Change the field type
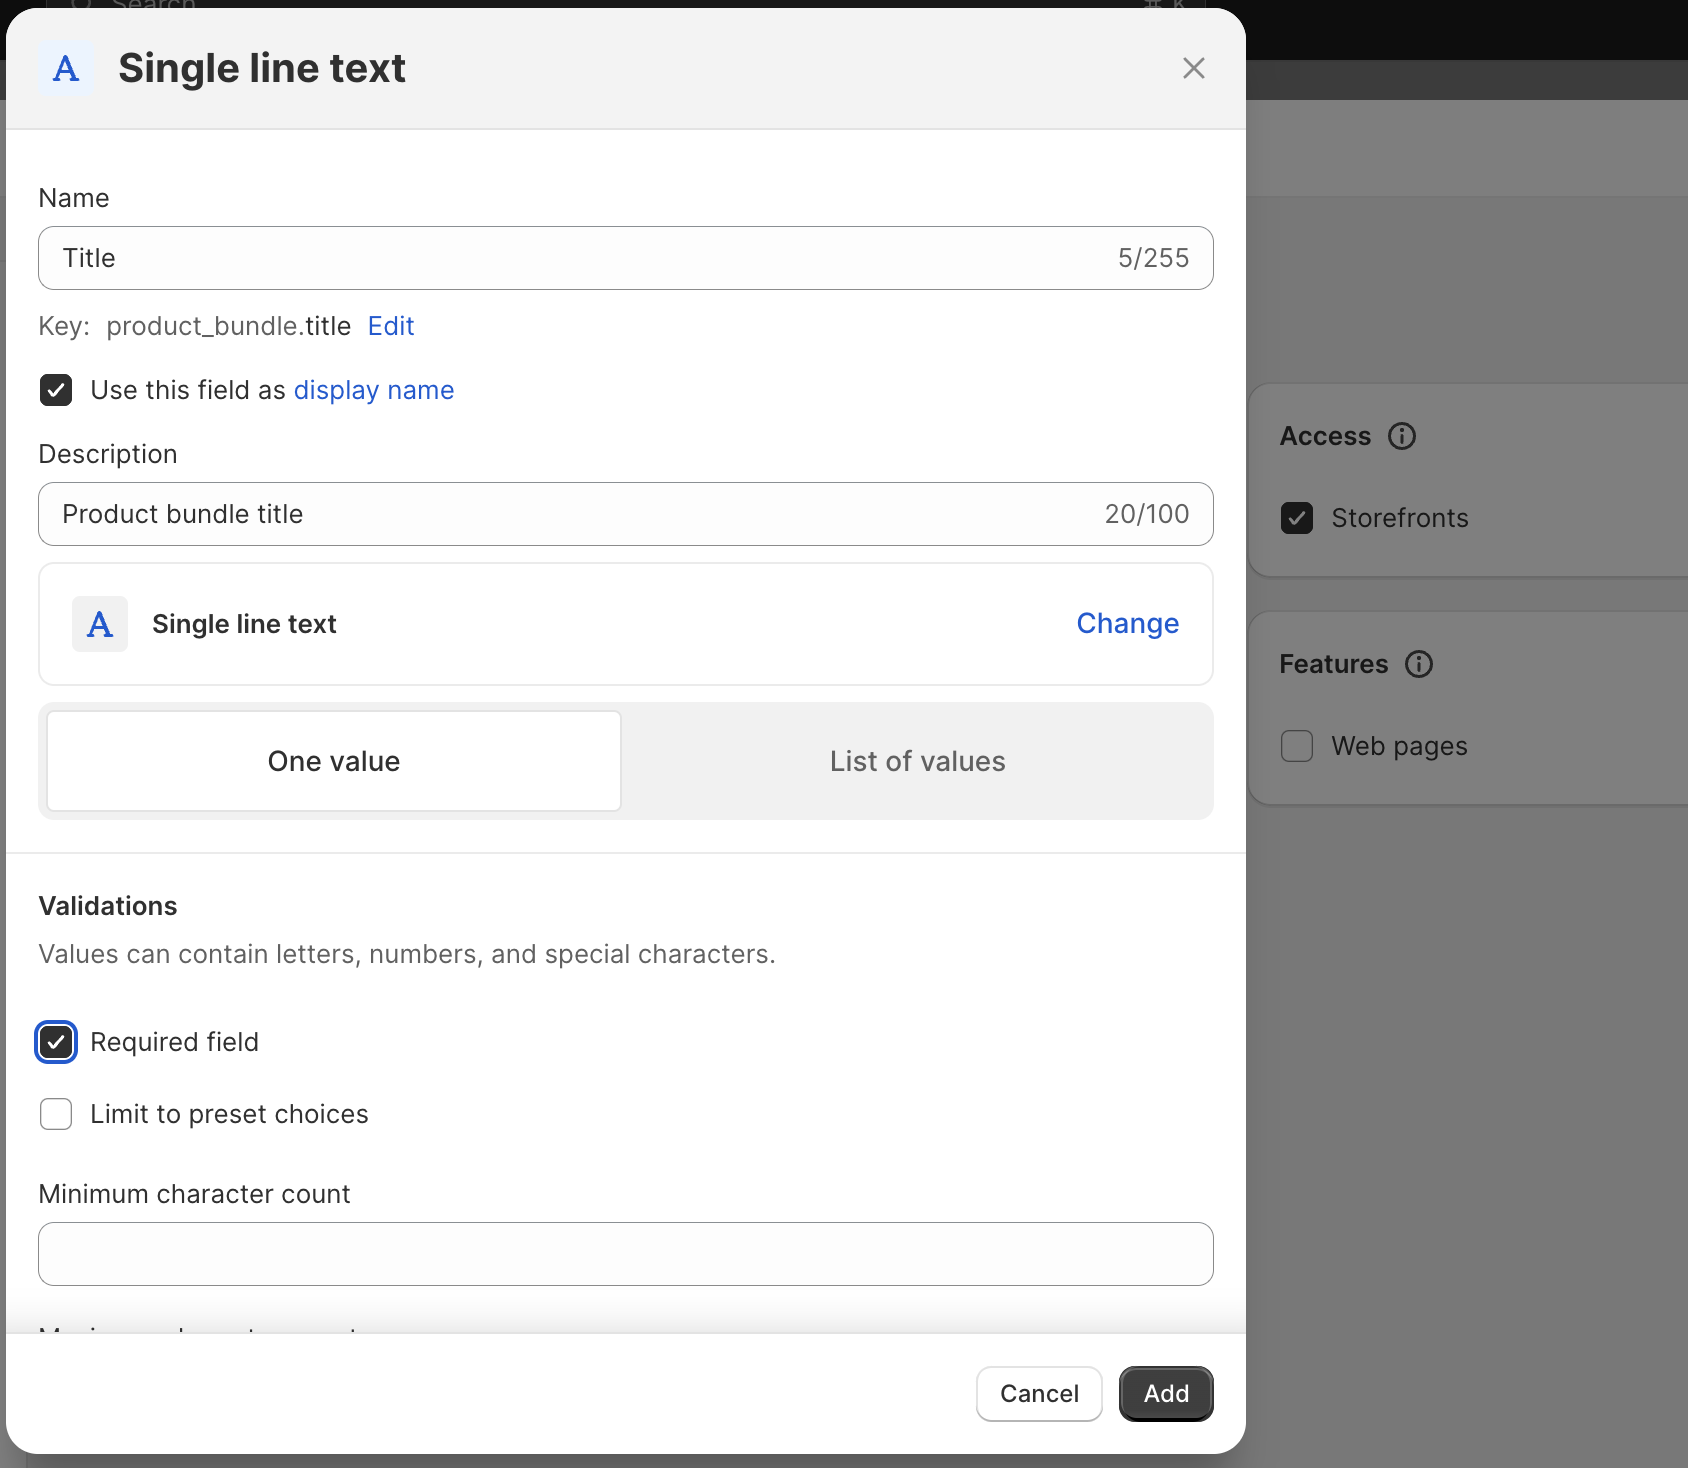This screenshot has width=1688, height=1468. (x=1127, y=623)
